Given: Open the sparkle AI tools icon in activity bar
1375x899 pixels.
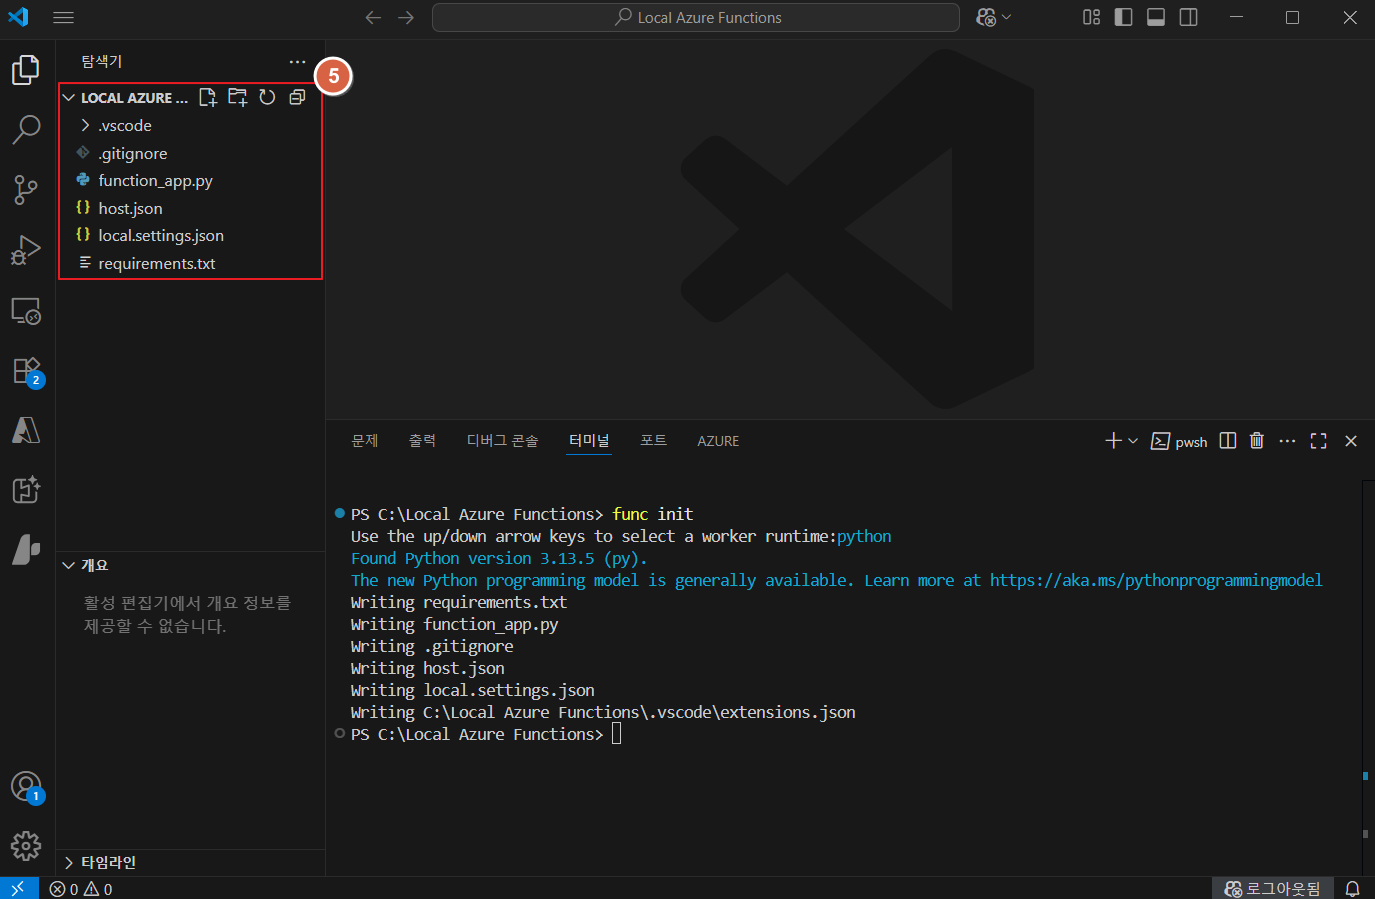Looking at the screenshot, I should click(x=26, y=490).
